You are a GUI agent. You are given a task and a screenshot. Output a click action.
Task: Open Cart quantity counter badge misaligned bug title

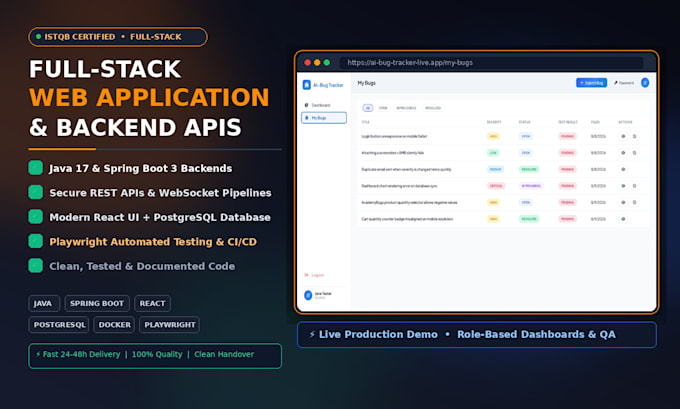click(407, 219)
